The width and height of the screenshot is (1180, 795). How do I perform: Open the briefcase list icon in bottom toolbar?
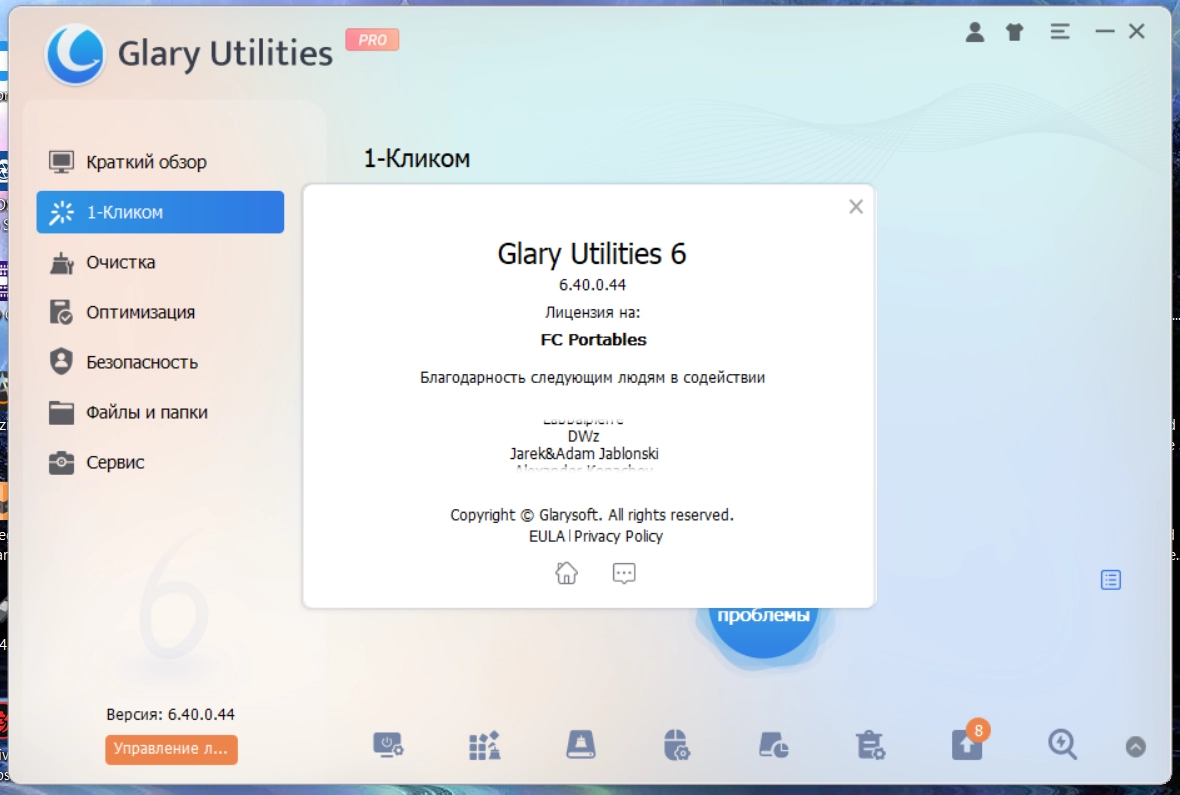[870, 745]
